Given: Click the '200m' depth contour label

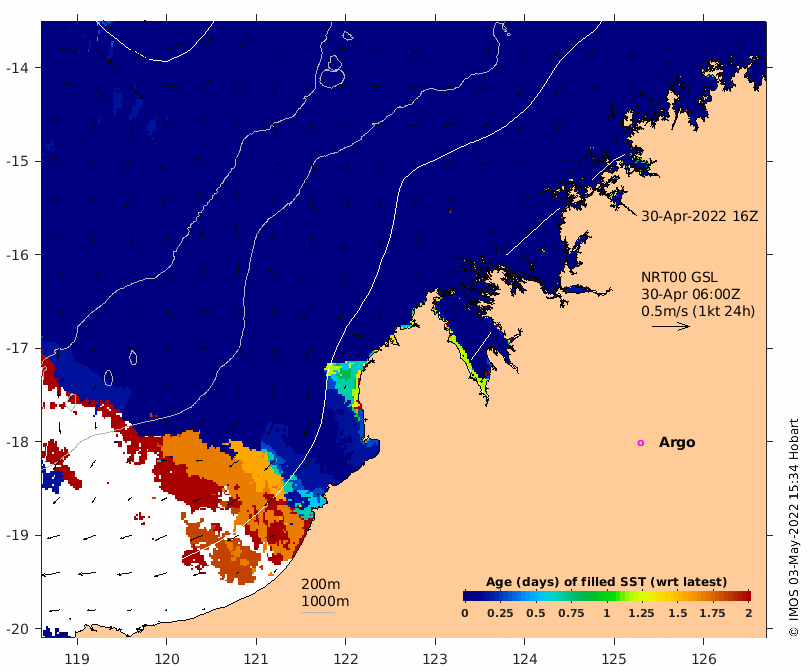Looking at the screenshot, I should click(321, 584).
